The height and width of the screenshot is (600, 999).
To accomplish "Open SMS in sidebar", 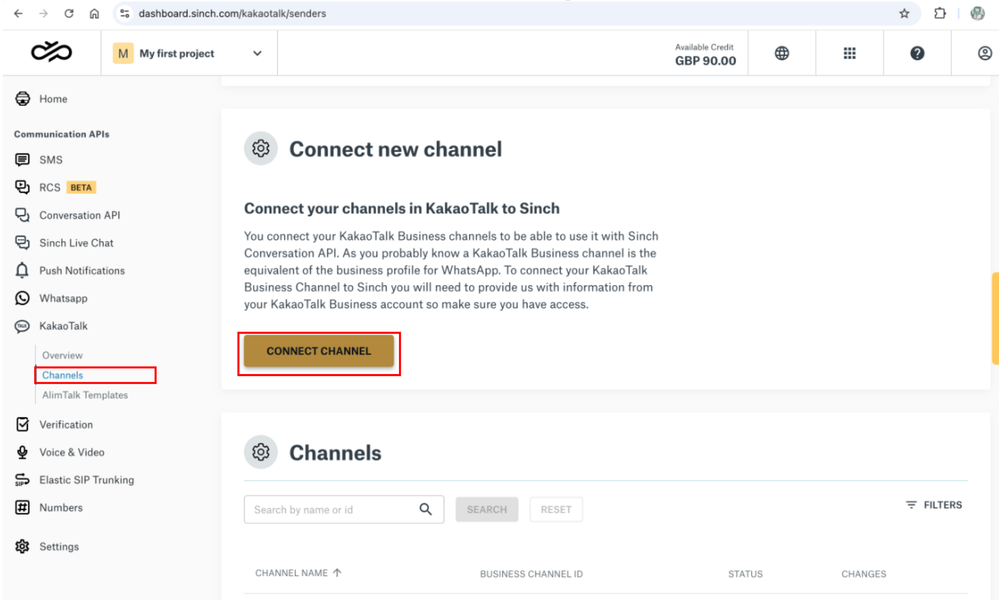I will pos(38,160).
